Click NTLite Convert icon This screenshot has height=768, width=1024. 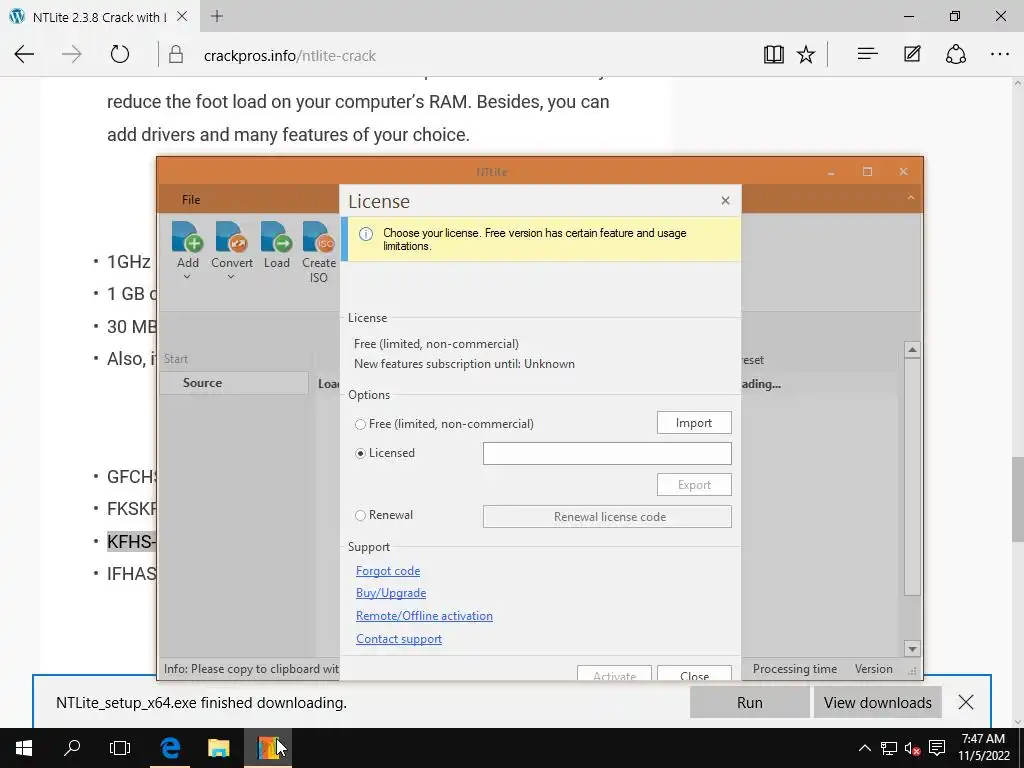tap(231, 237)
